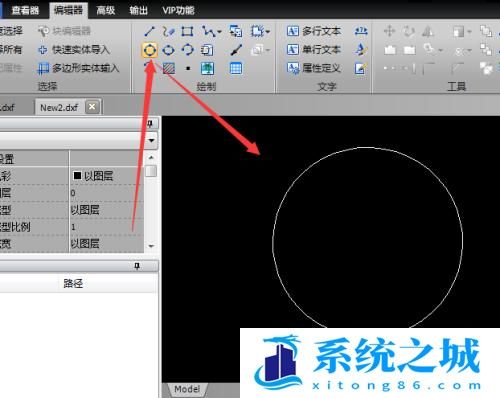Select the Hatch fill tool
The width and height of the screenshot is (500, 398).
click(x=169, y=68)
